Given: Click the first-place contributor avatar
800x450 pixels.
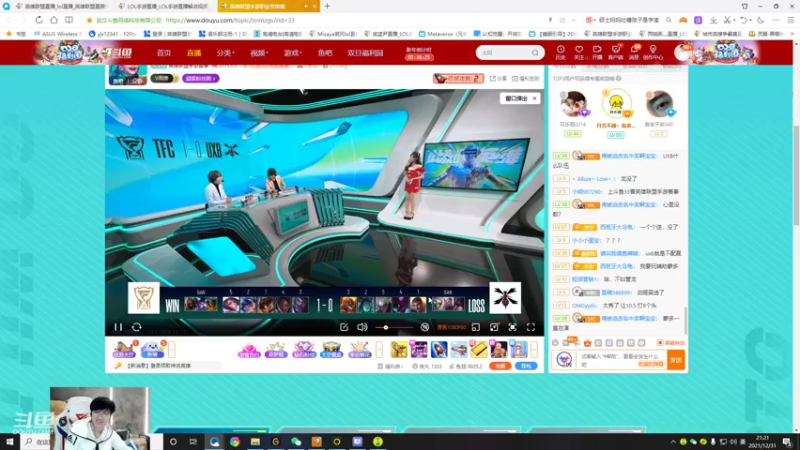Looking at the screenshot, I should 616,104.
